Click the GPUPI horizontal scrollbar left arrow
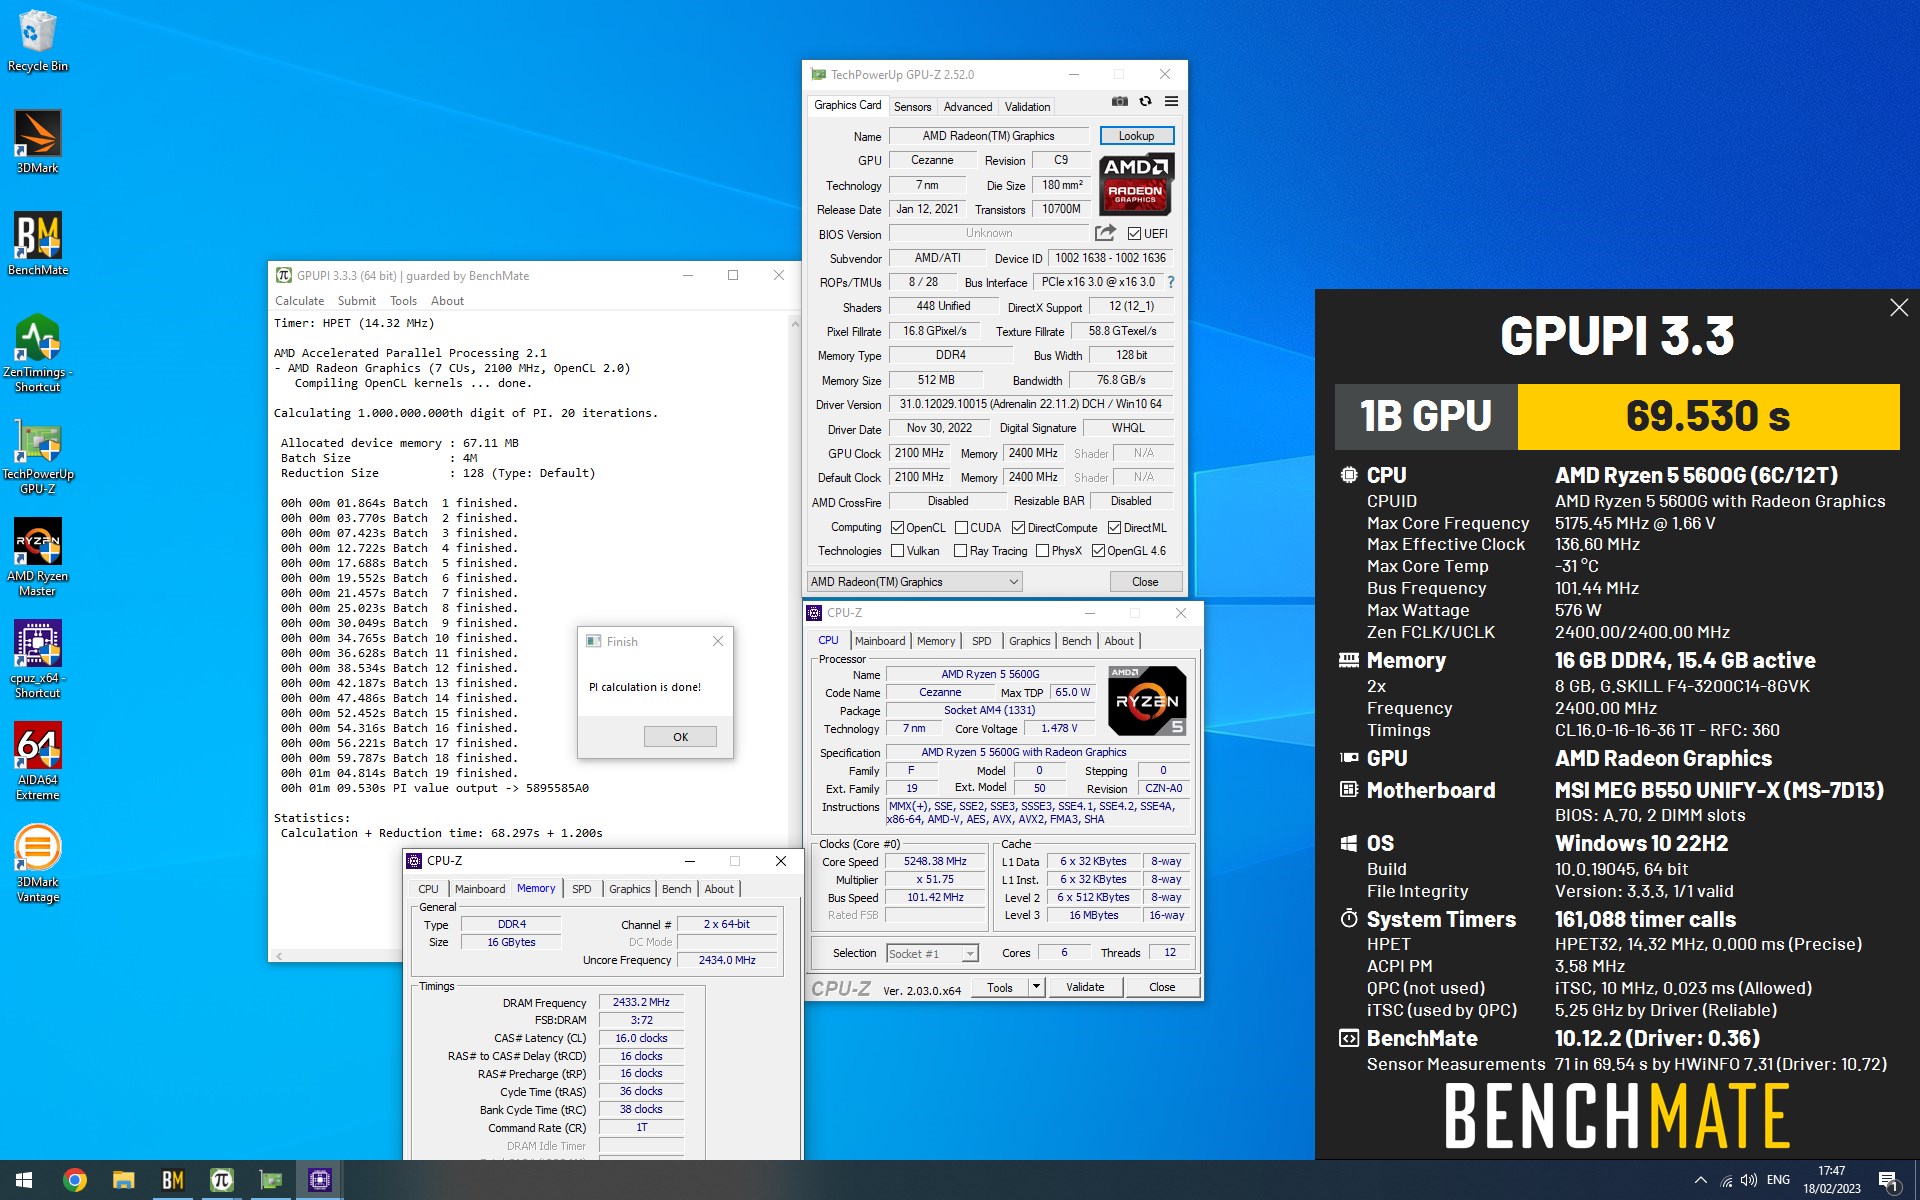 [x=279, y=956]
